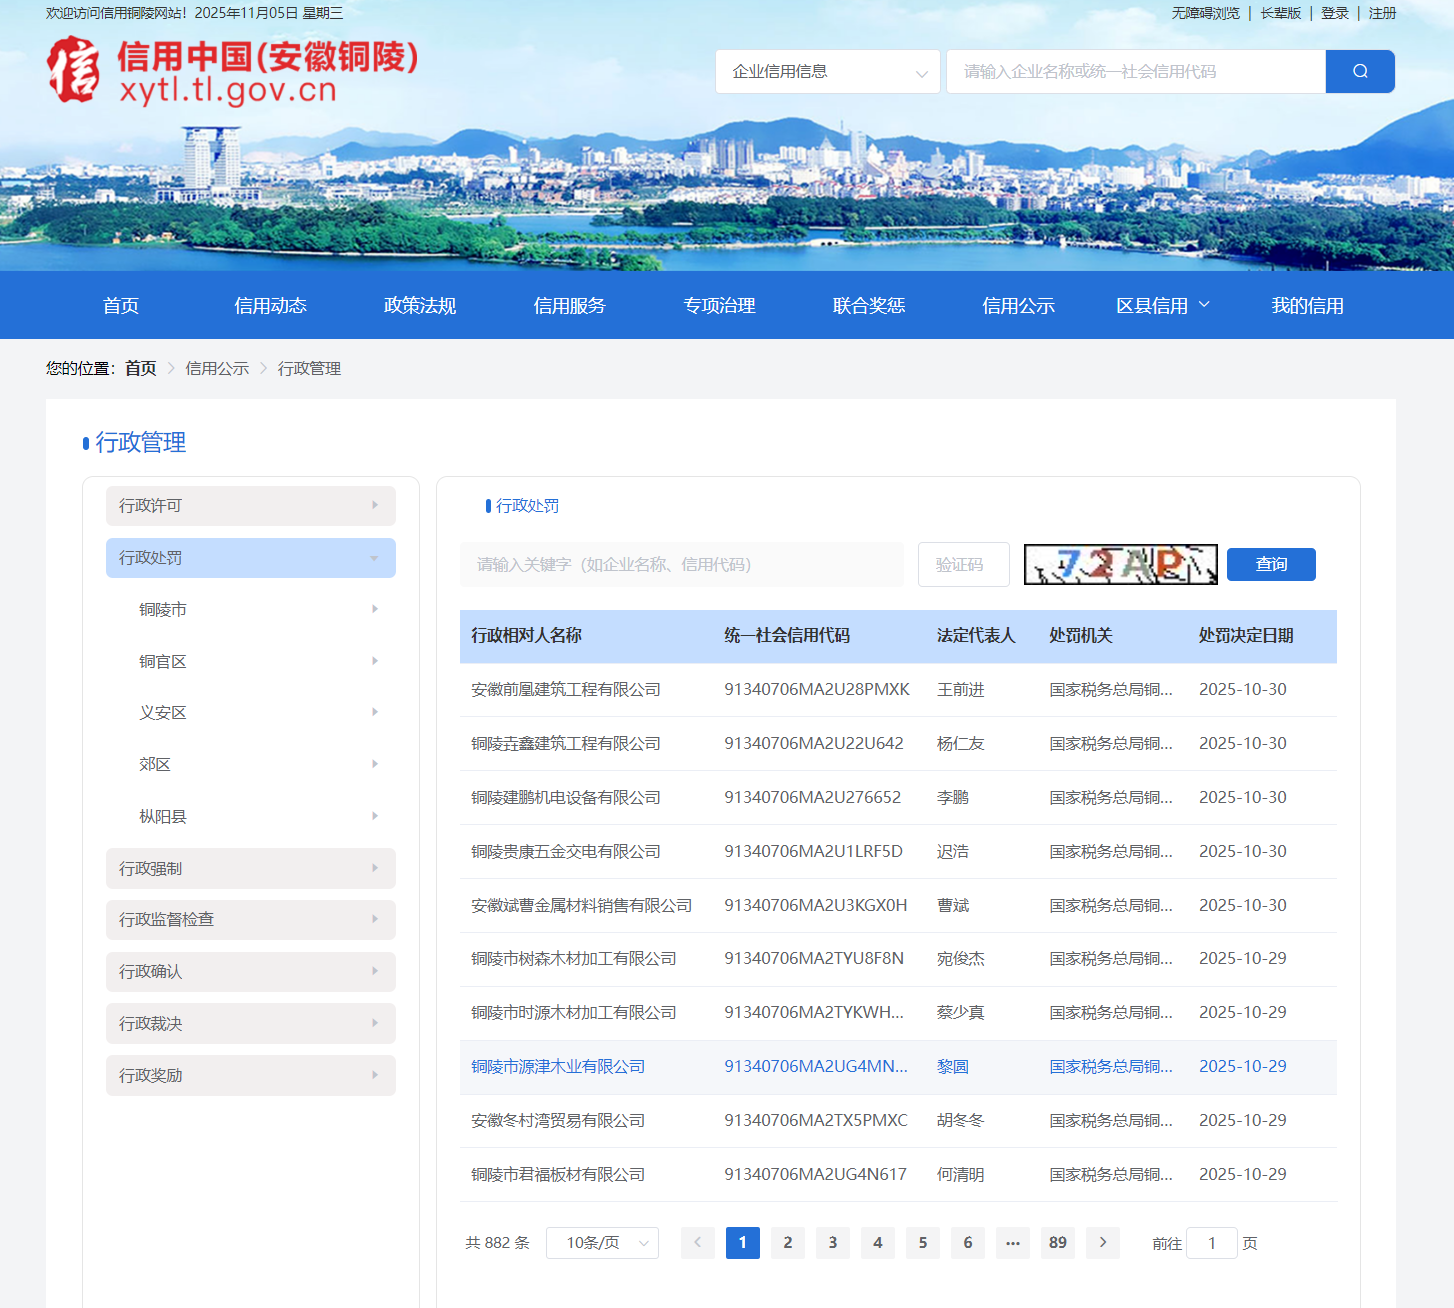Expand the 区县信用 navigation dropdown

1161,305
